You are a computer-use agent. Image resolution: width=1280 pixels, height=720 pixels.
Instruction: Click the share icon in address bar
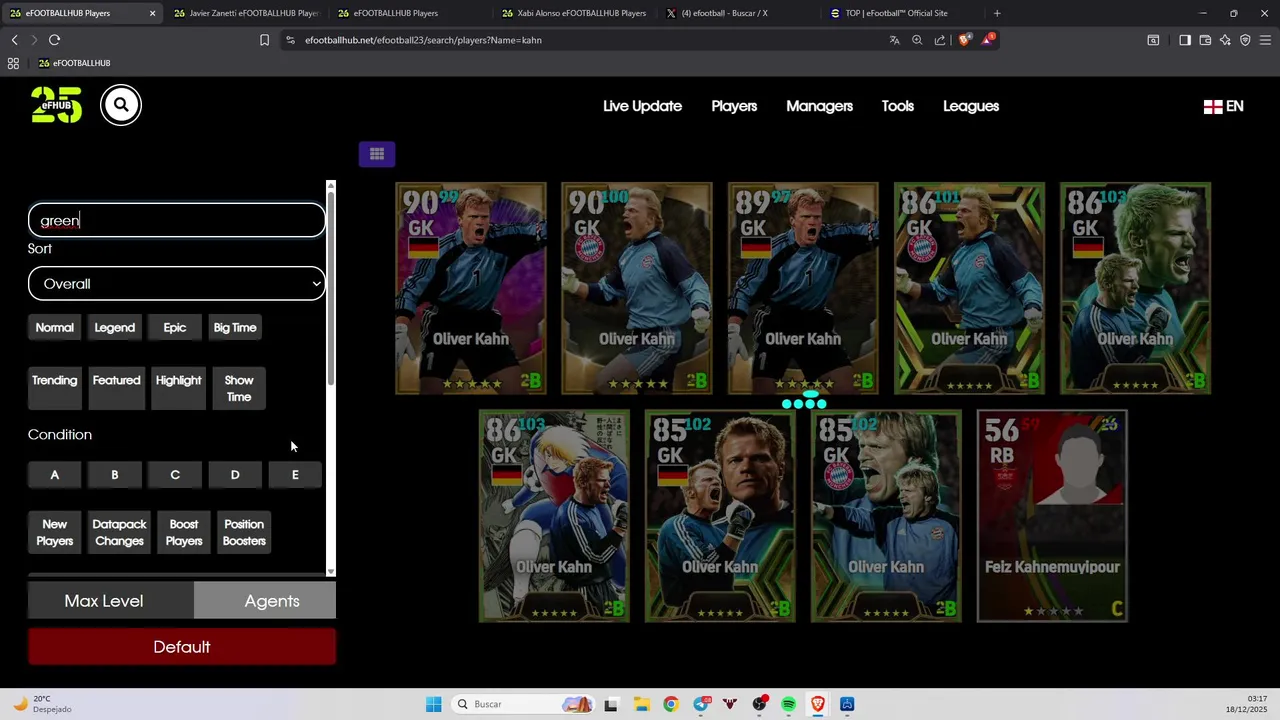click(940, 40)
